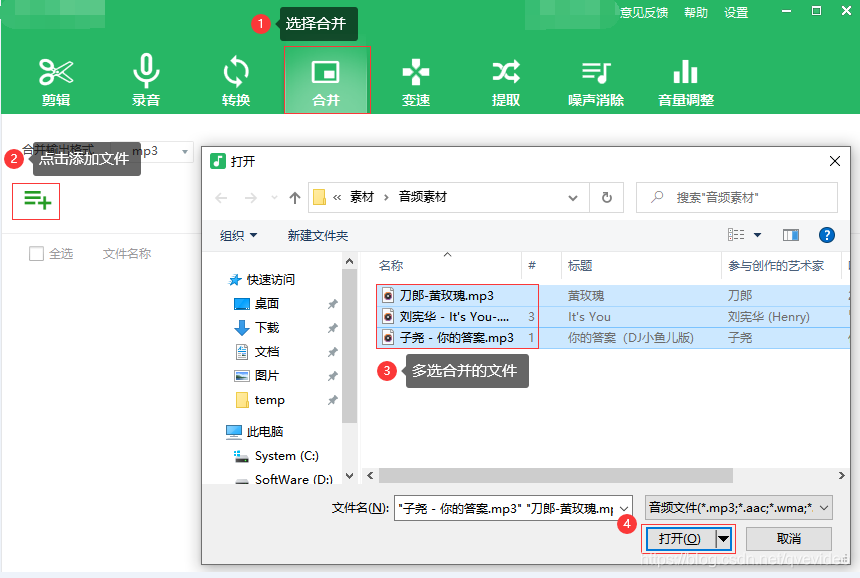The height and width of the screenshot is (578, 860).
Task: Open the 设置 settings menu
Action: pyautogui.click(x=736, y=13)
